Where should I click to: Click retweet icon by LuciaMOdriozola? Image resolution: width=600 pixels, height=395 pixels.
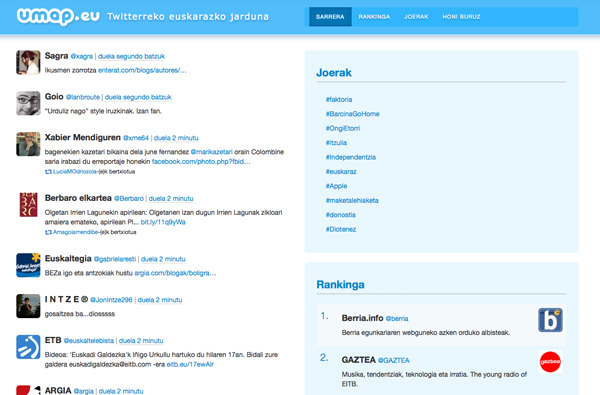tap(48, 172)
